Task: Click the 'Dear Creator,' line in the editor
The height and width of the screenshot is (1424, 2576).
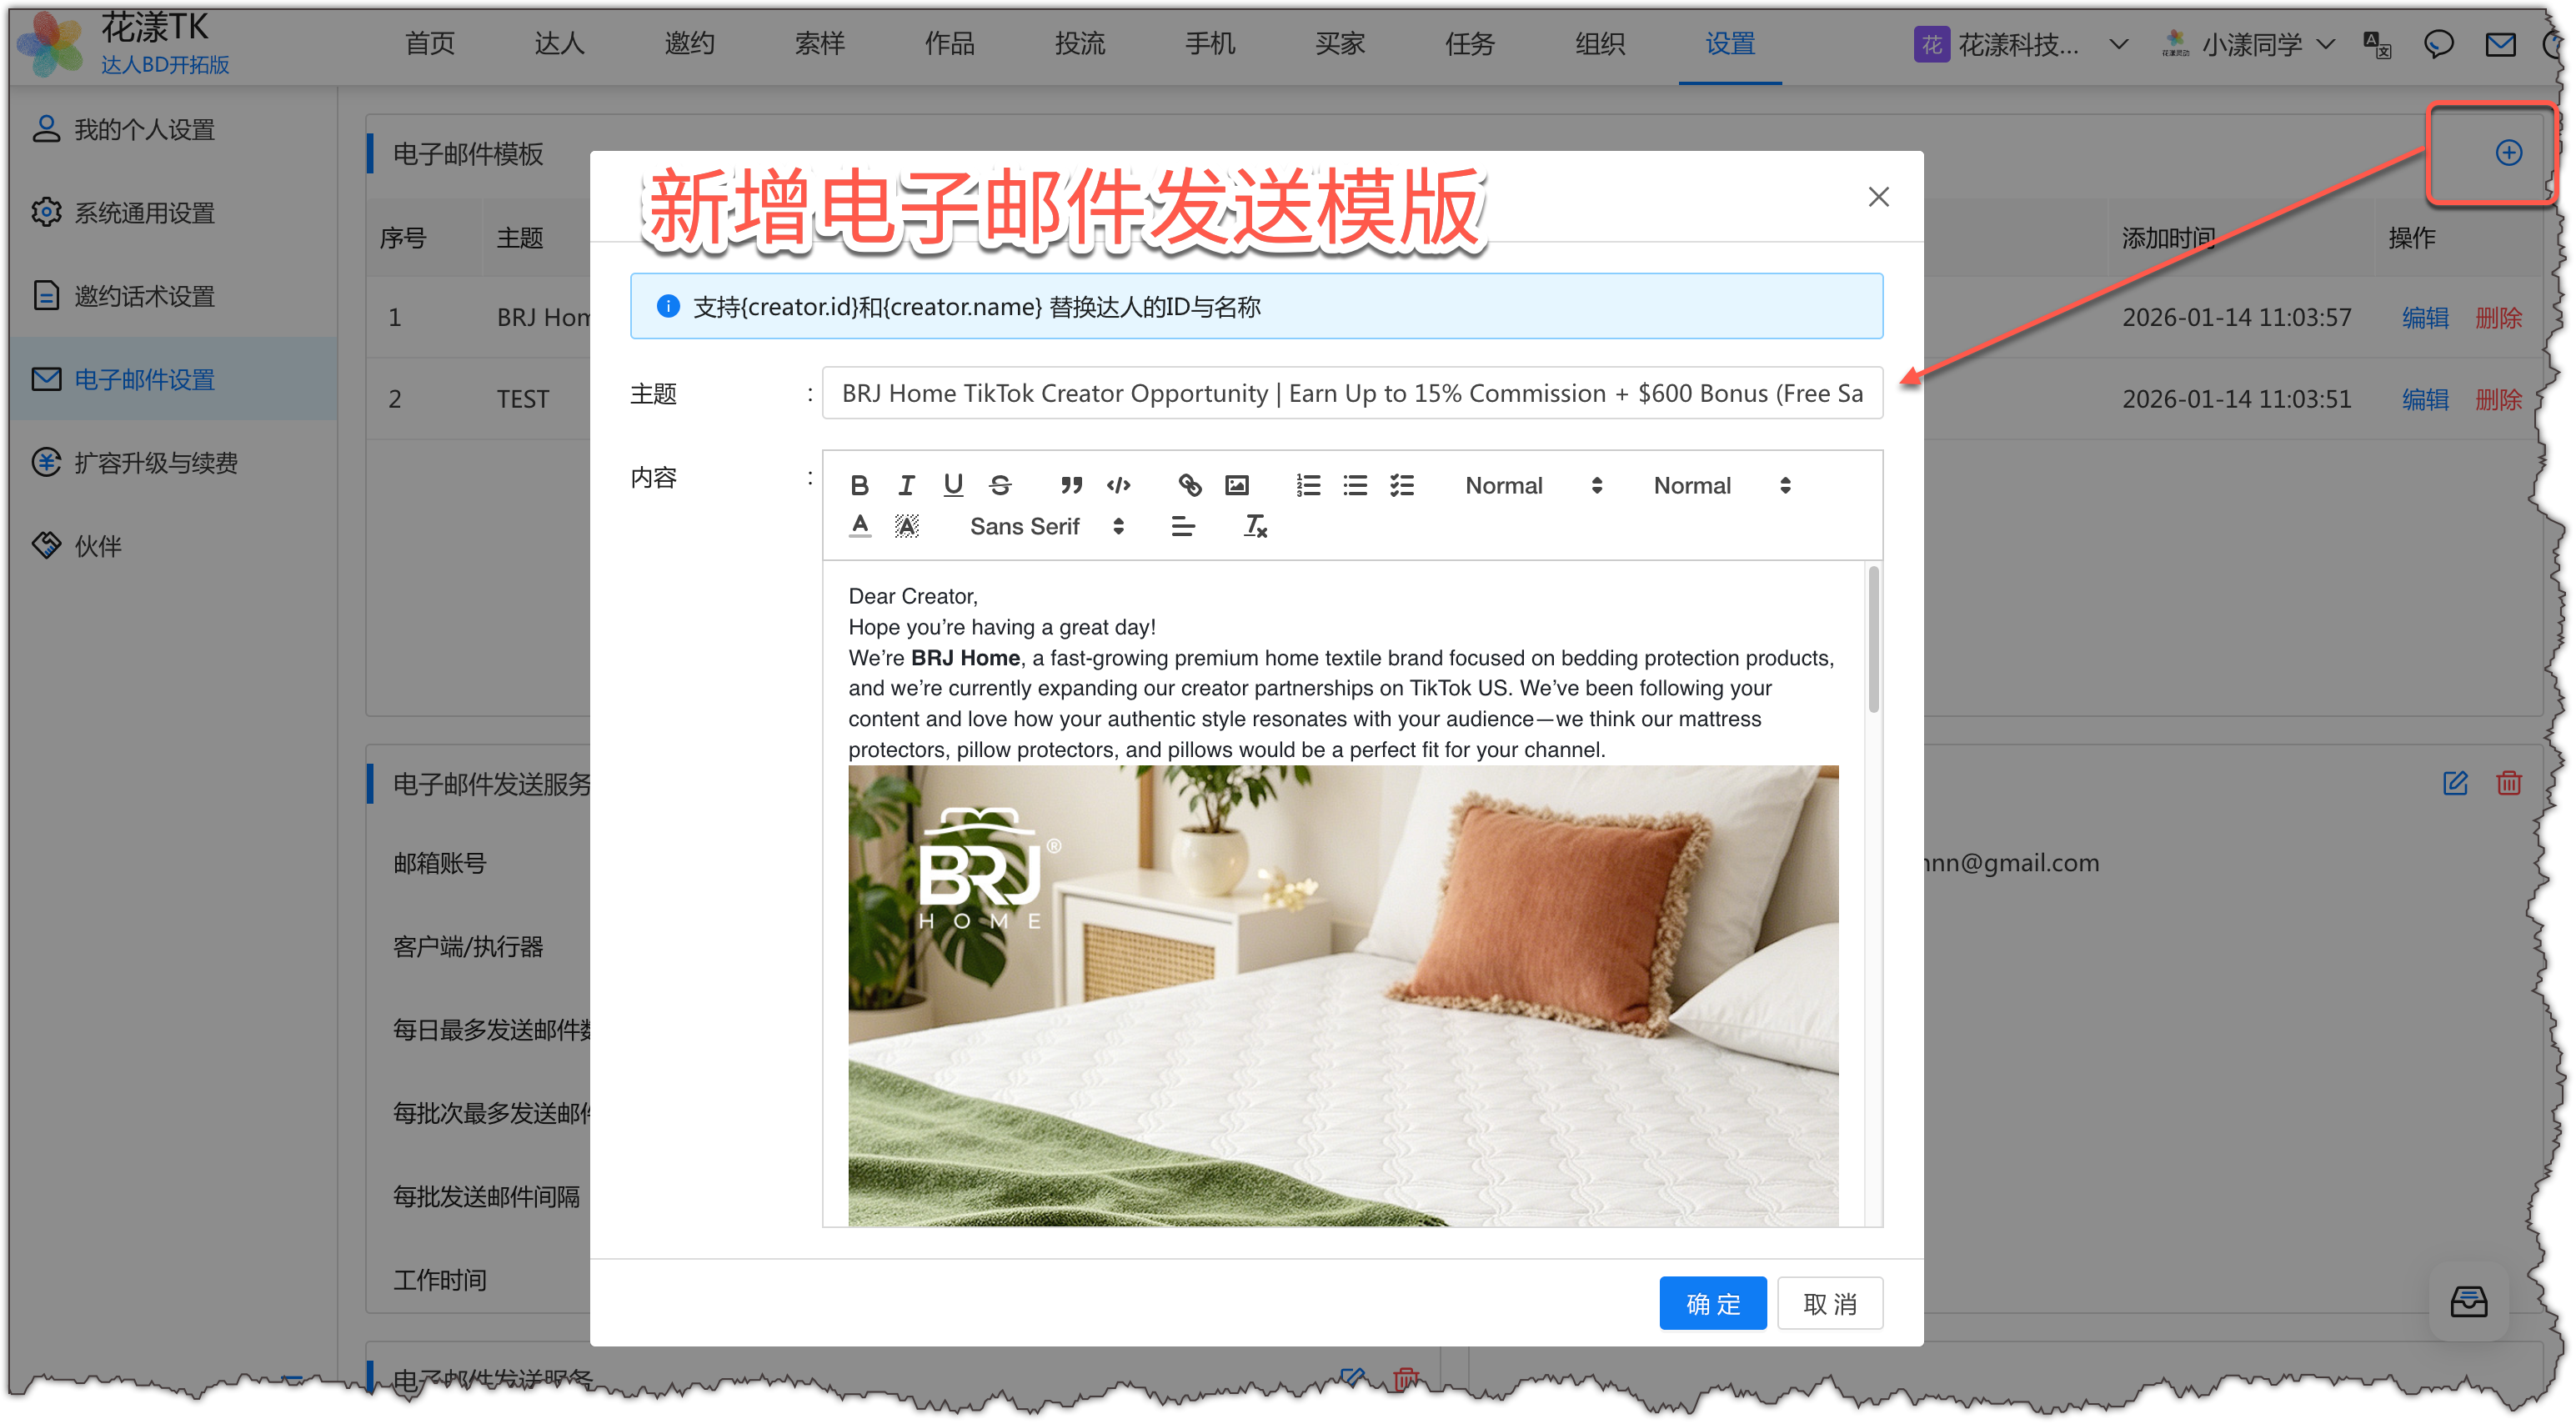Action: tap(912, 596)
